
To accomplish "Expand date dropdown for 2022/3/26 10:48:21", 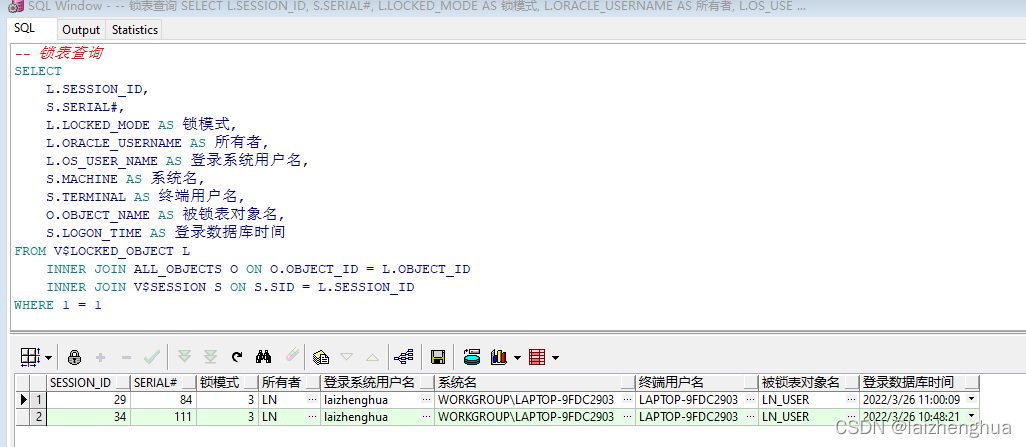I will pos(971,417).
